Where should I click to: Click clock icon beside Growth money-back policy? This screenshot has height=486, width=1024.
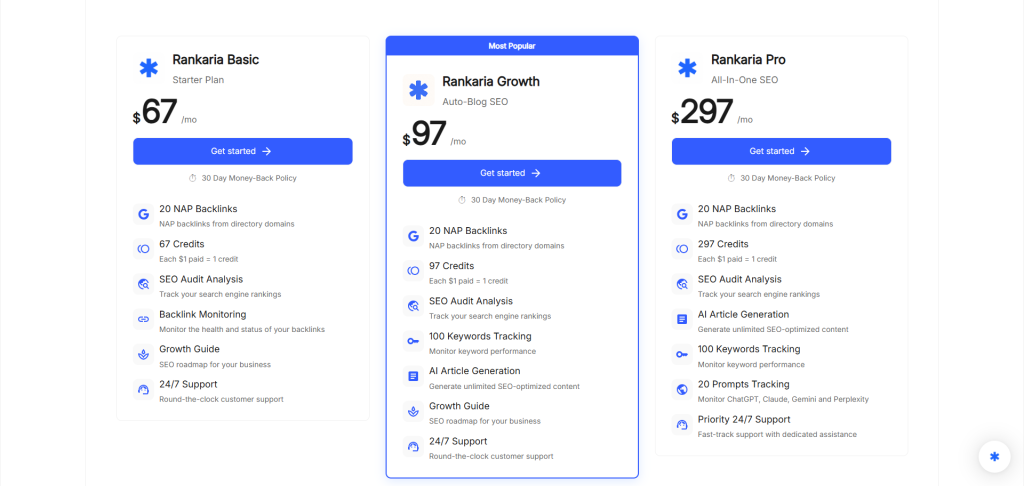[x=462, y=200]
